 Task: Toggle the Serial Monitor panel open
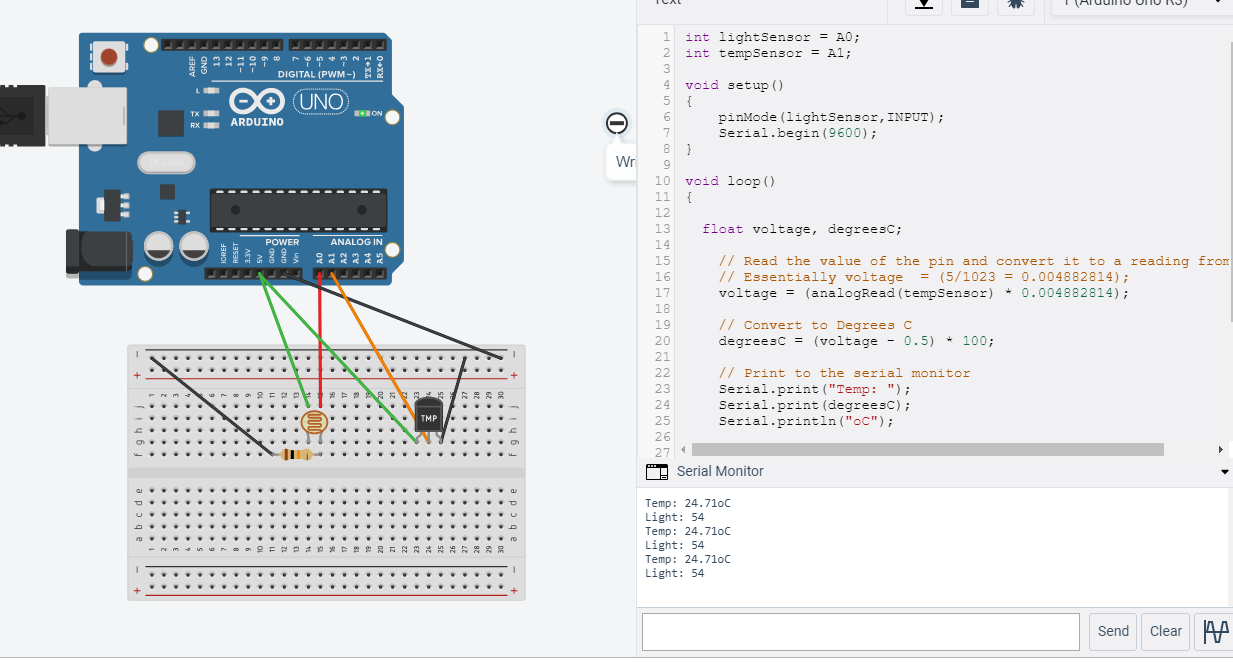click(720, 471)
